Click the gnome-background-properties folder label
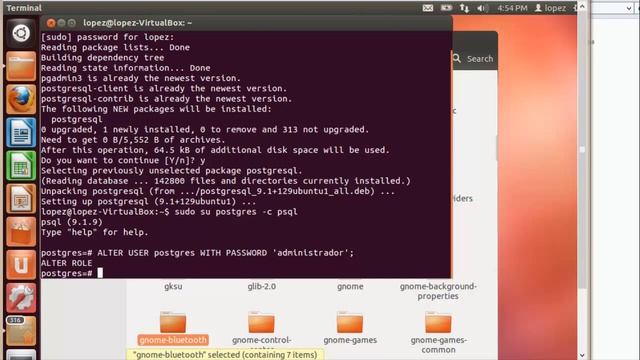The height and width of the screenshot is (360, 640). point(438,291)
